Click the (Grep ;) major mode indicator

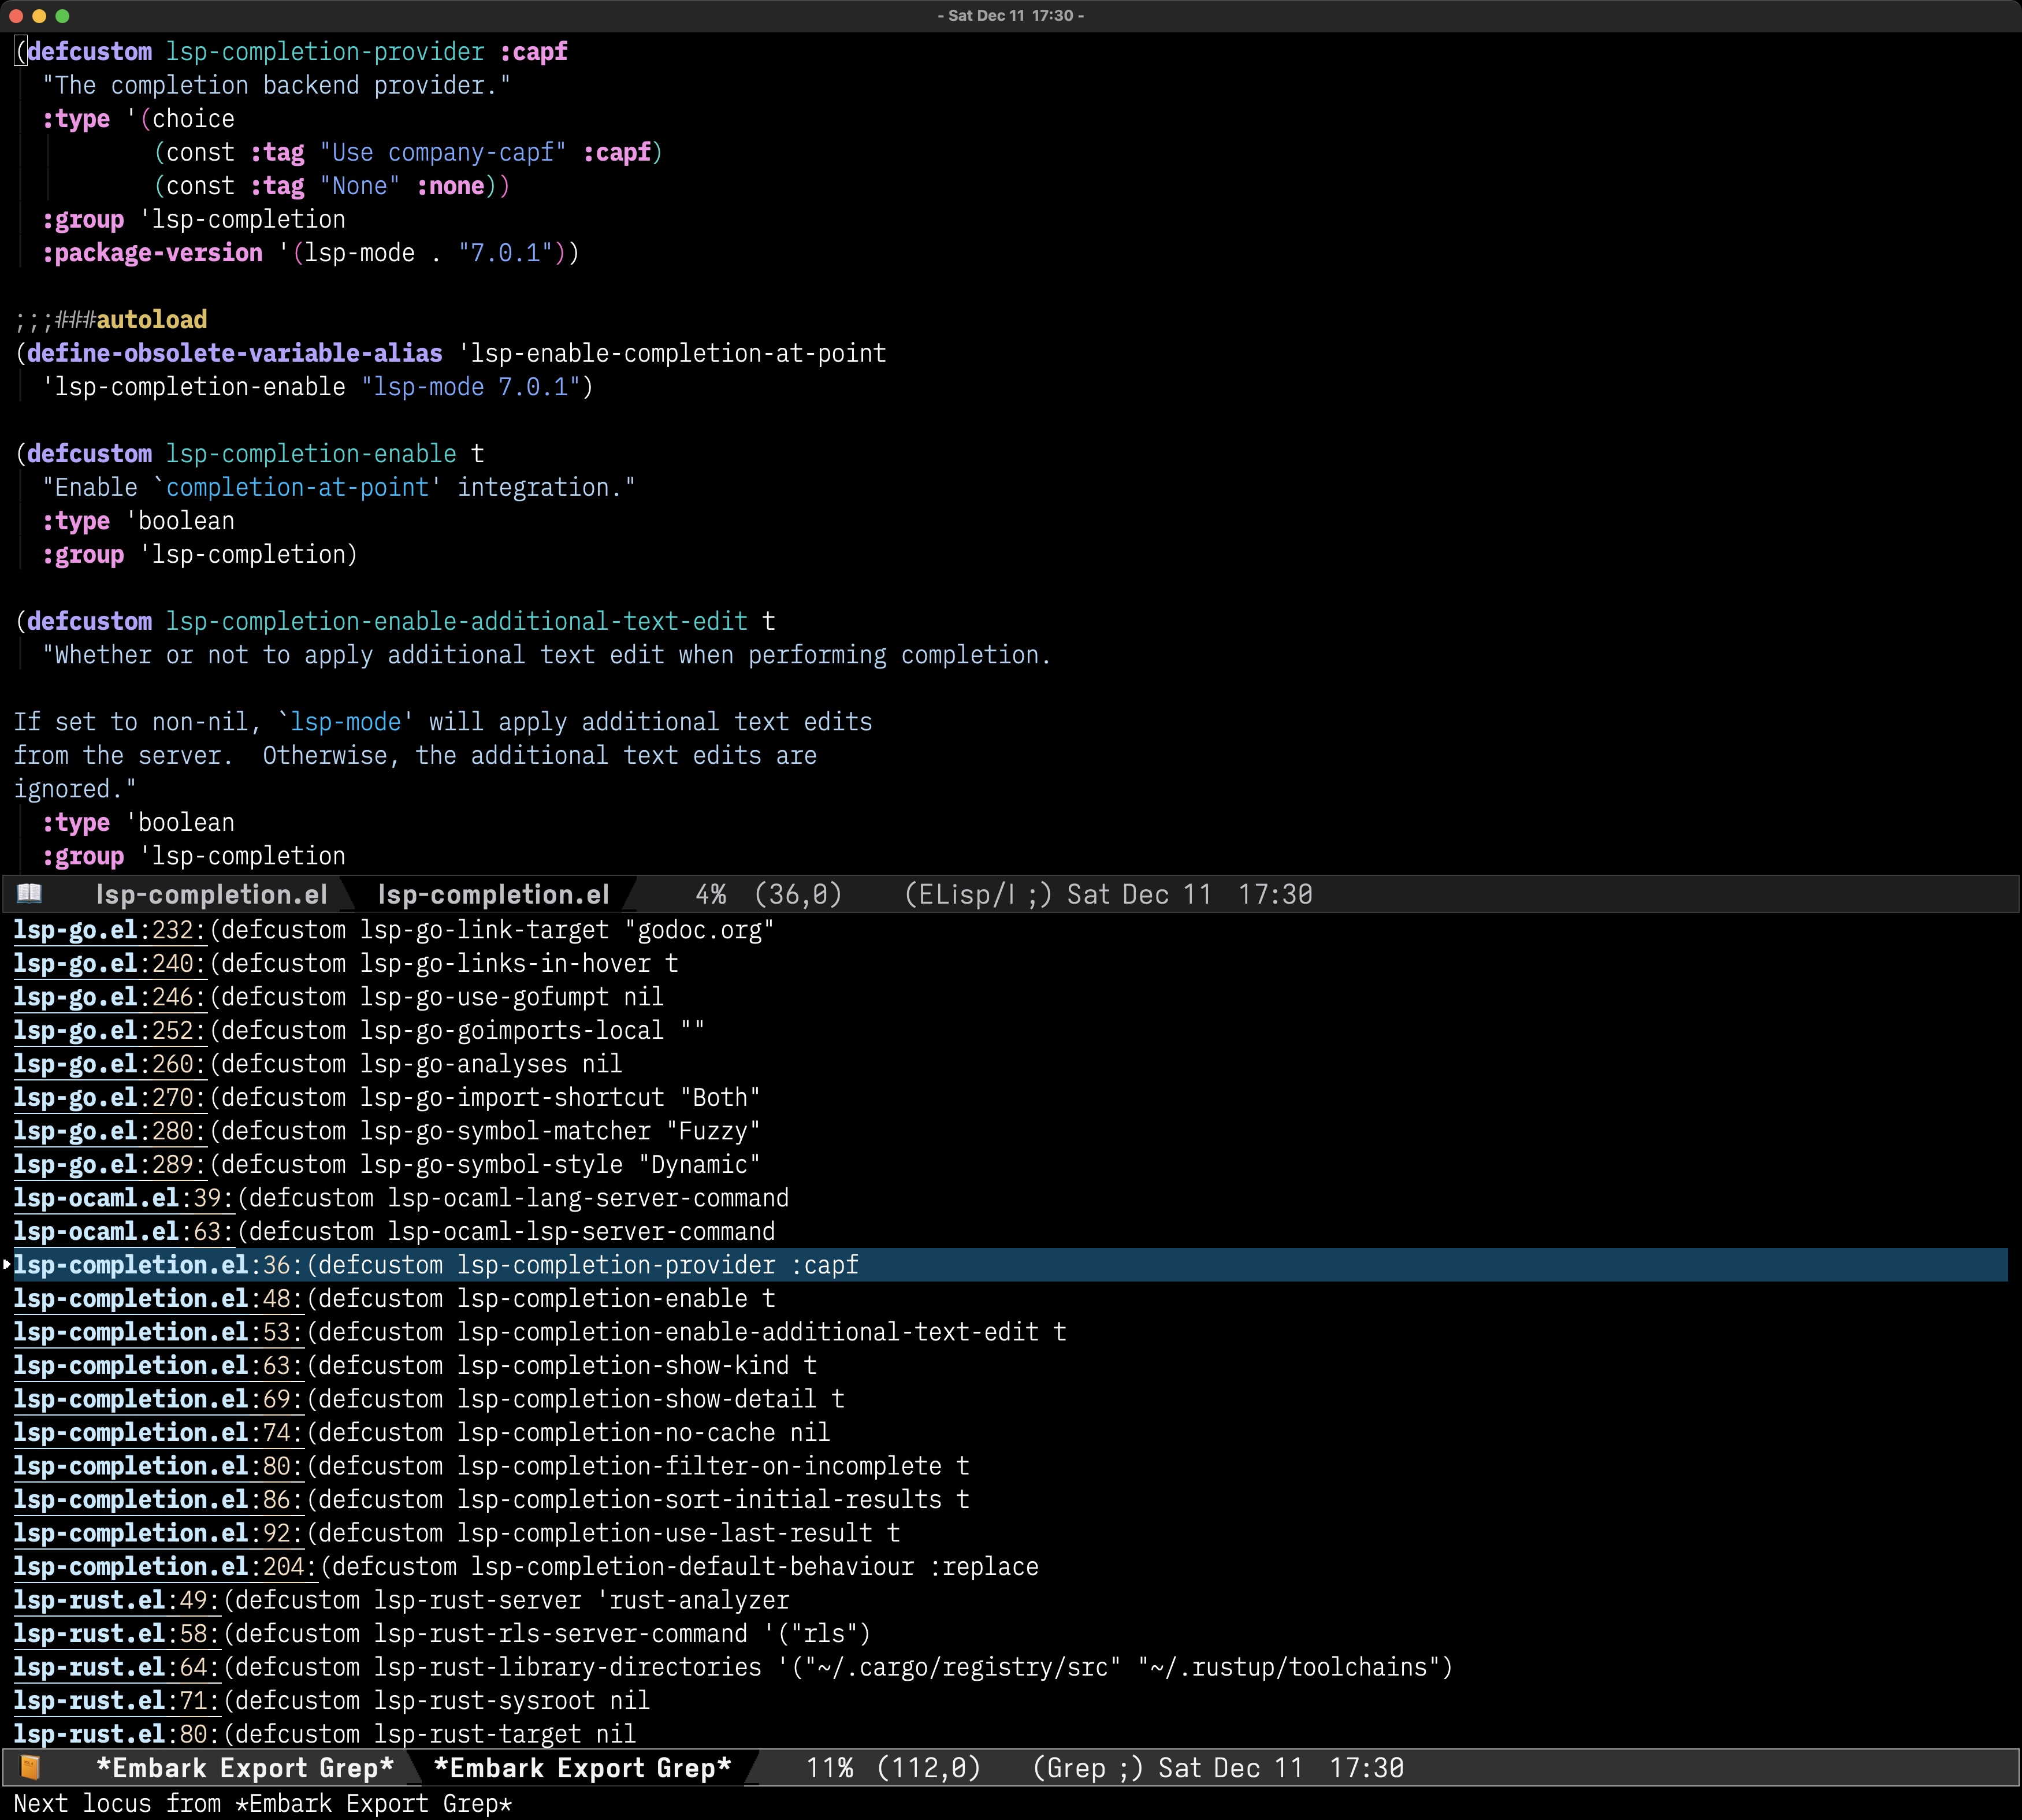(x=1087, y=1768)
